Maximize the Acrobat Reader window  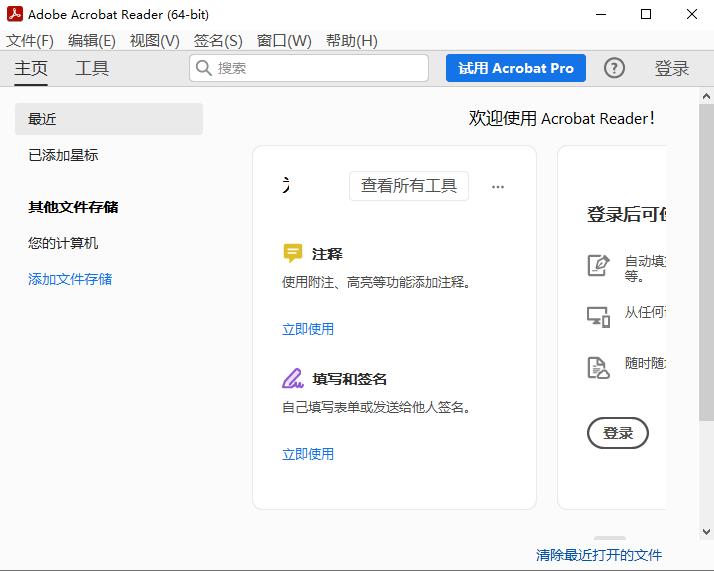pos(646,15)
